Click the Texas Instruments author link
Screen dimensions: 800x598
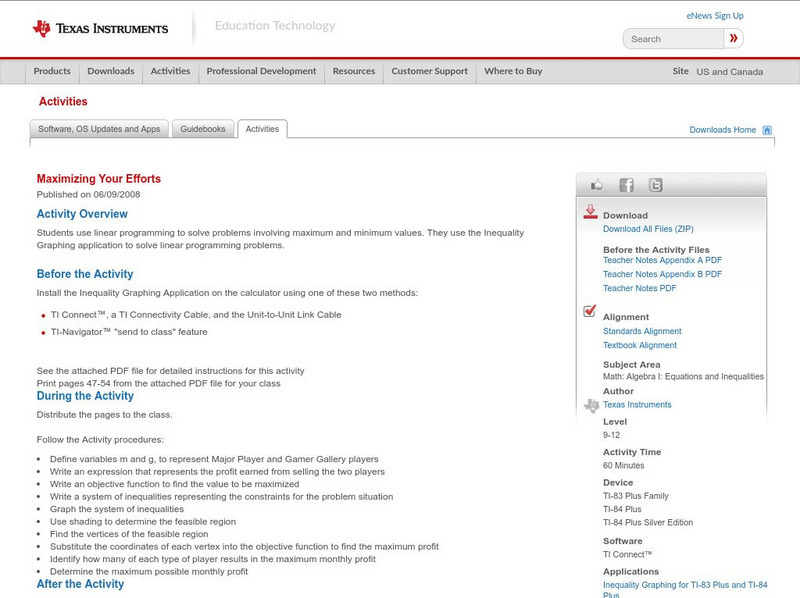(637, 405)
